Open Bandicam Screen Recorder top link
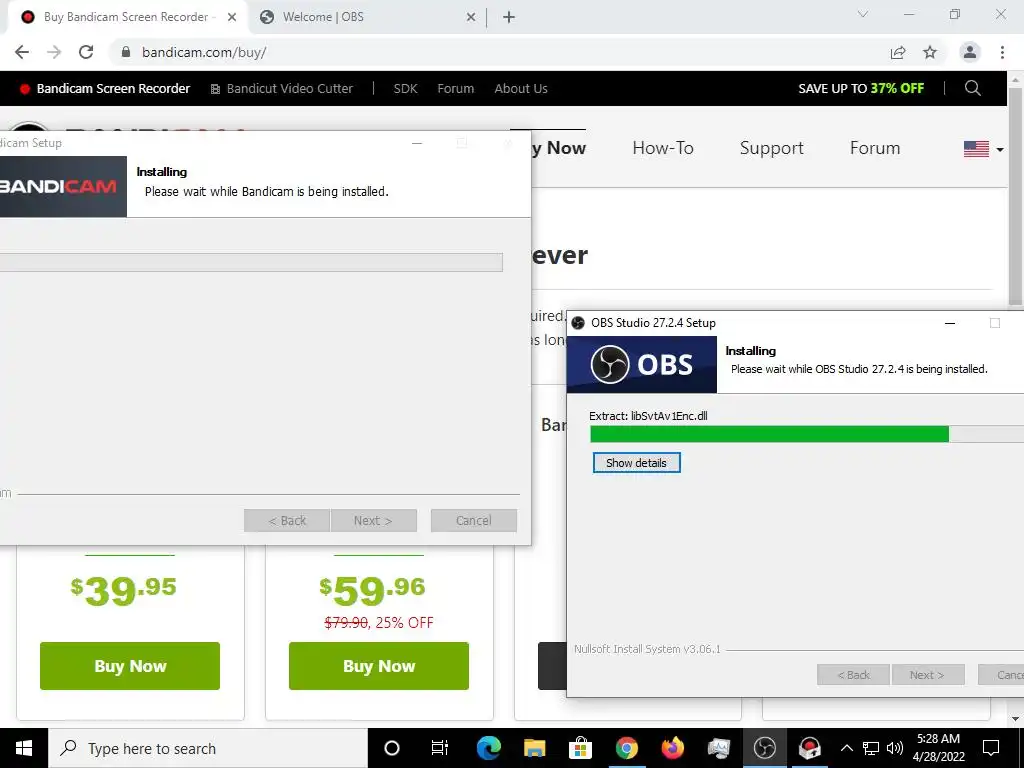 (x=104, y=88)
